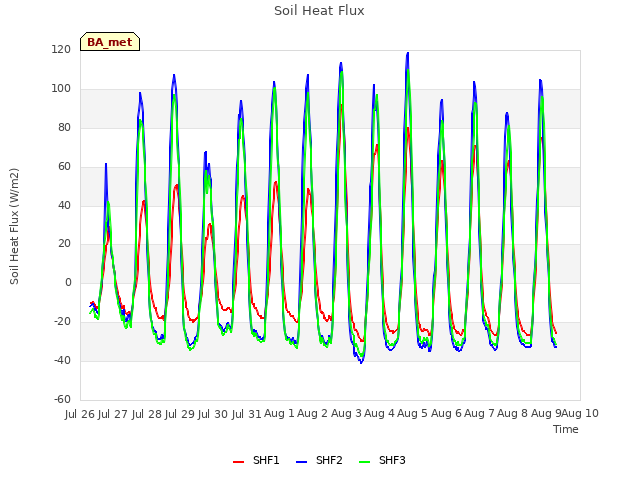640x480 pixels.
Task: Click the red SHF1 legend color marker
Action: 238,462
